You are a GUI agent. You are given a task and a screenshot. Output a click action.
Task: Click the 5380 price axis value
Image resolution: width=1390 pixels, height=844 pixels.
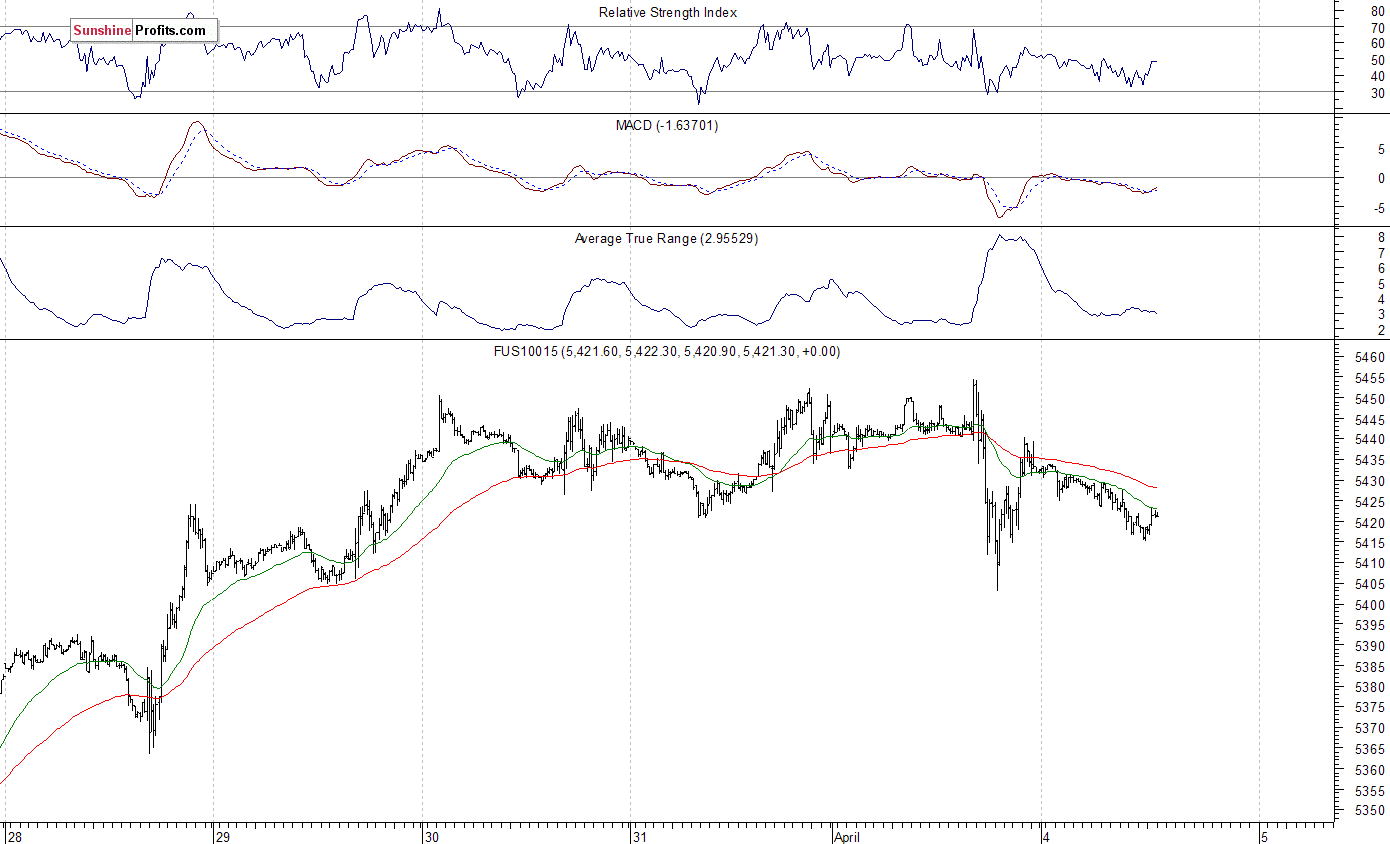click(x=1372, y=687)
